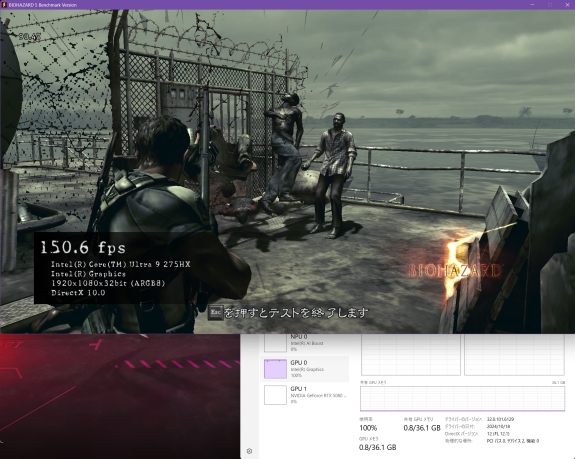The height and width of the screenshot is (459, 575).
Task: Select the GPU 1 NVIDIA GeForce entry
Action: [305, 395]
